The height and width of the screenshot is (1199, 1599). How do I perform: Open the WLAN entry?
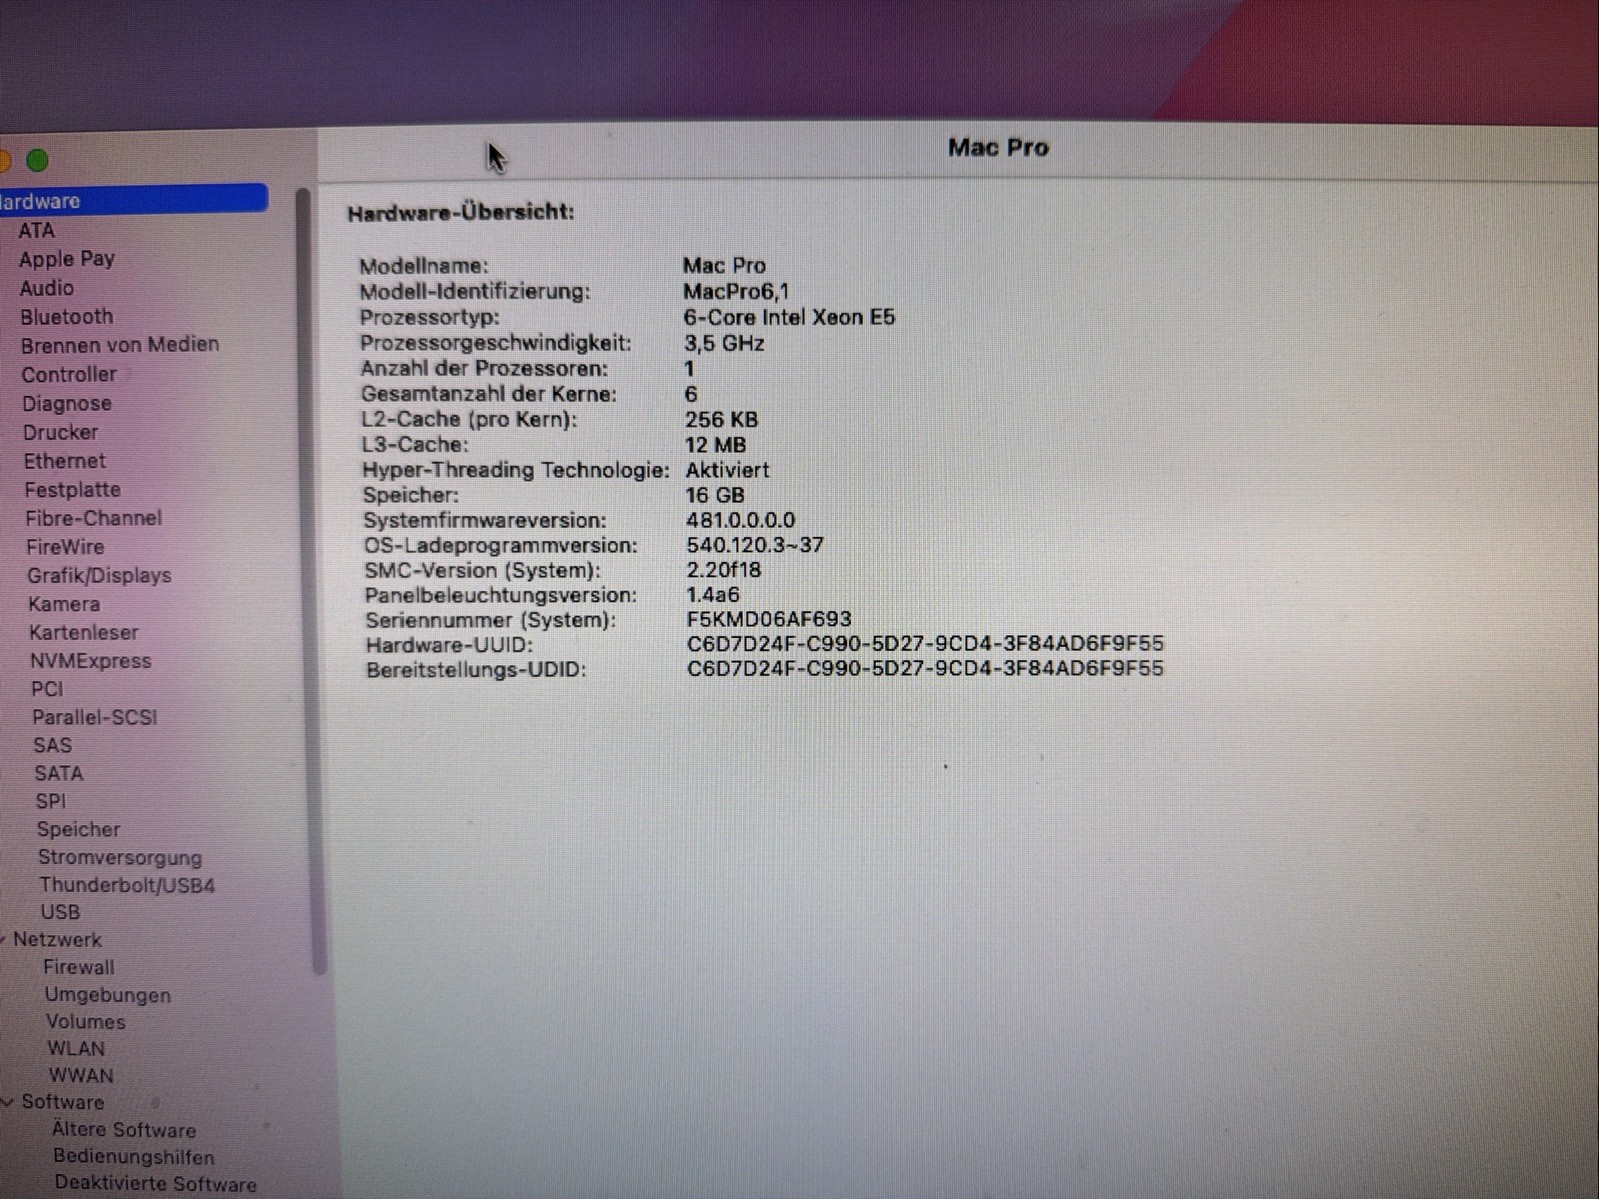pos(76,1049)
